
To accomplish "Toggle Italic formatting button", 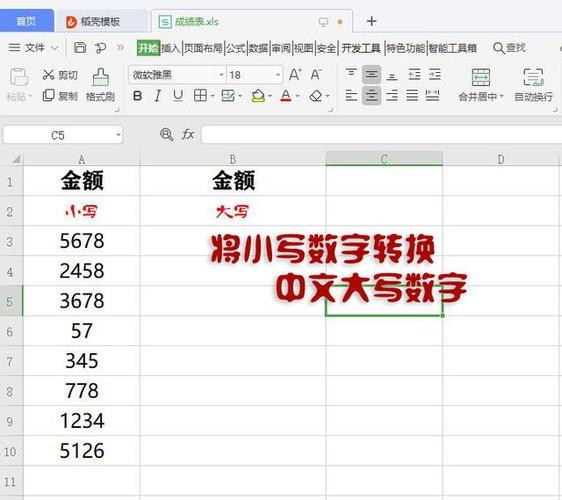I will pos(157,96).
